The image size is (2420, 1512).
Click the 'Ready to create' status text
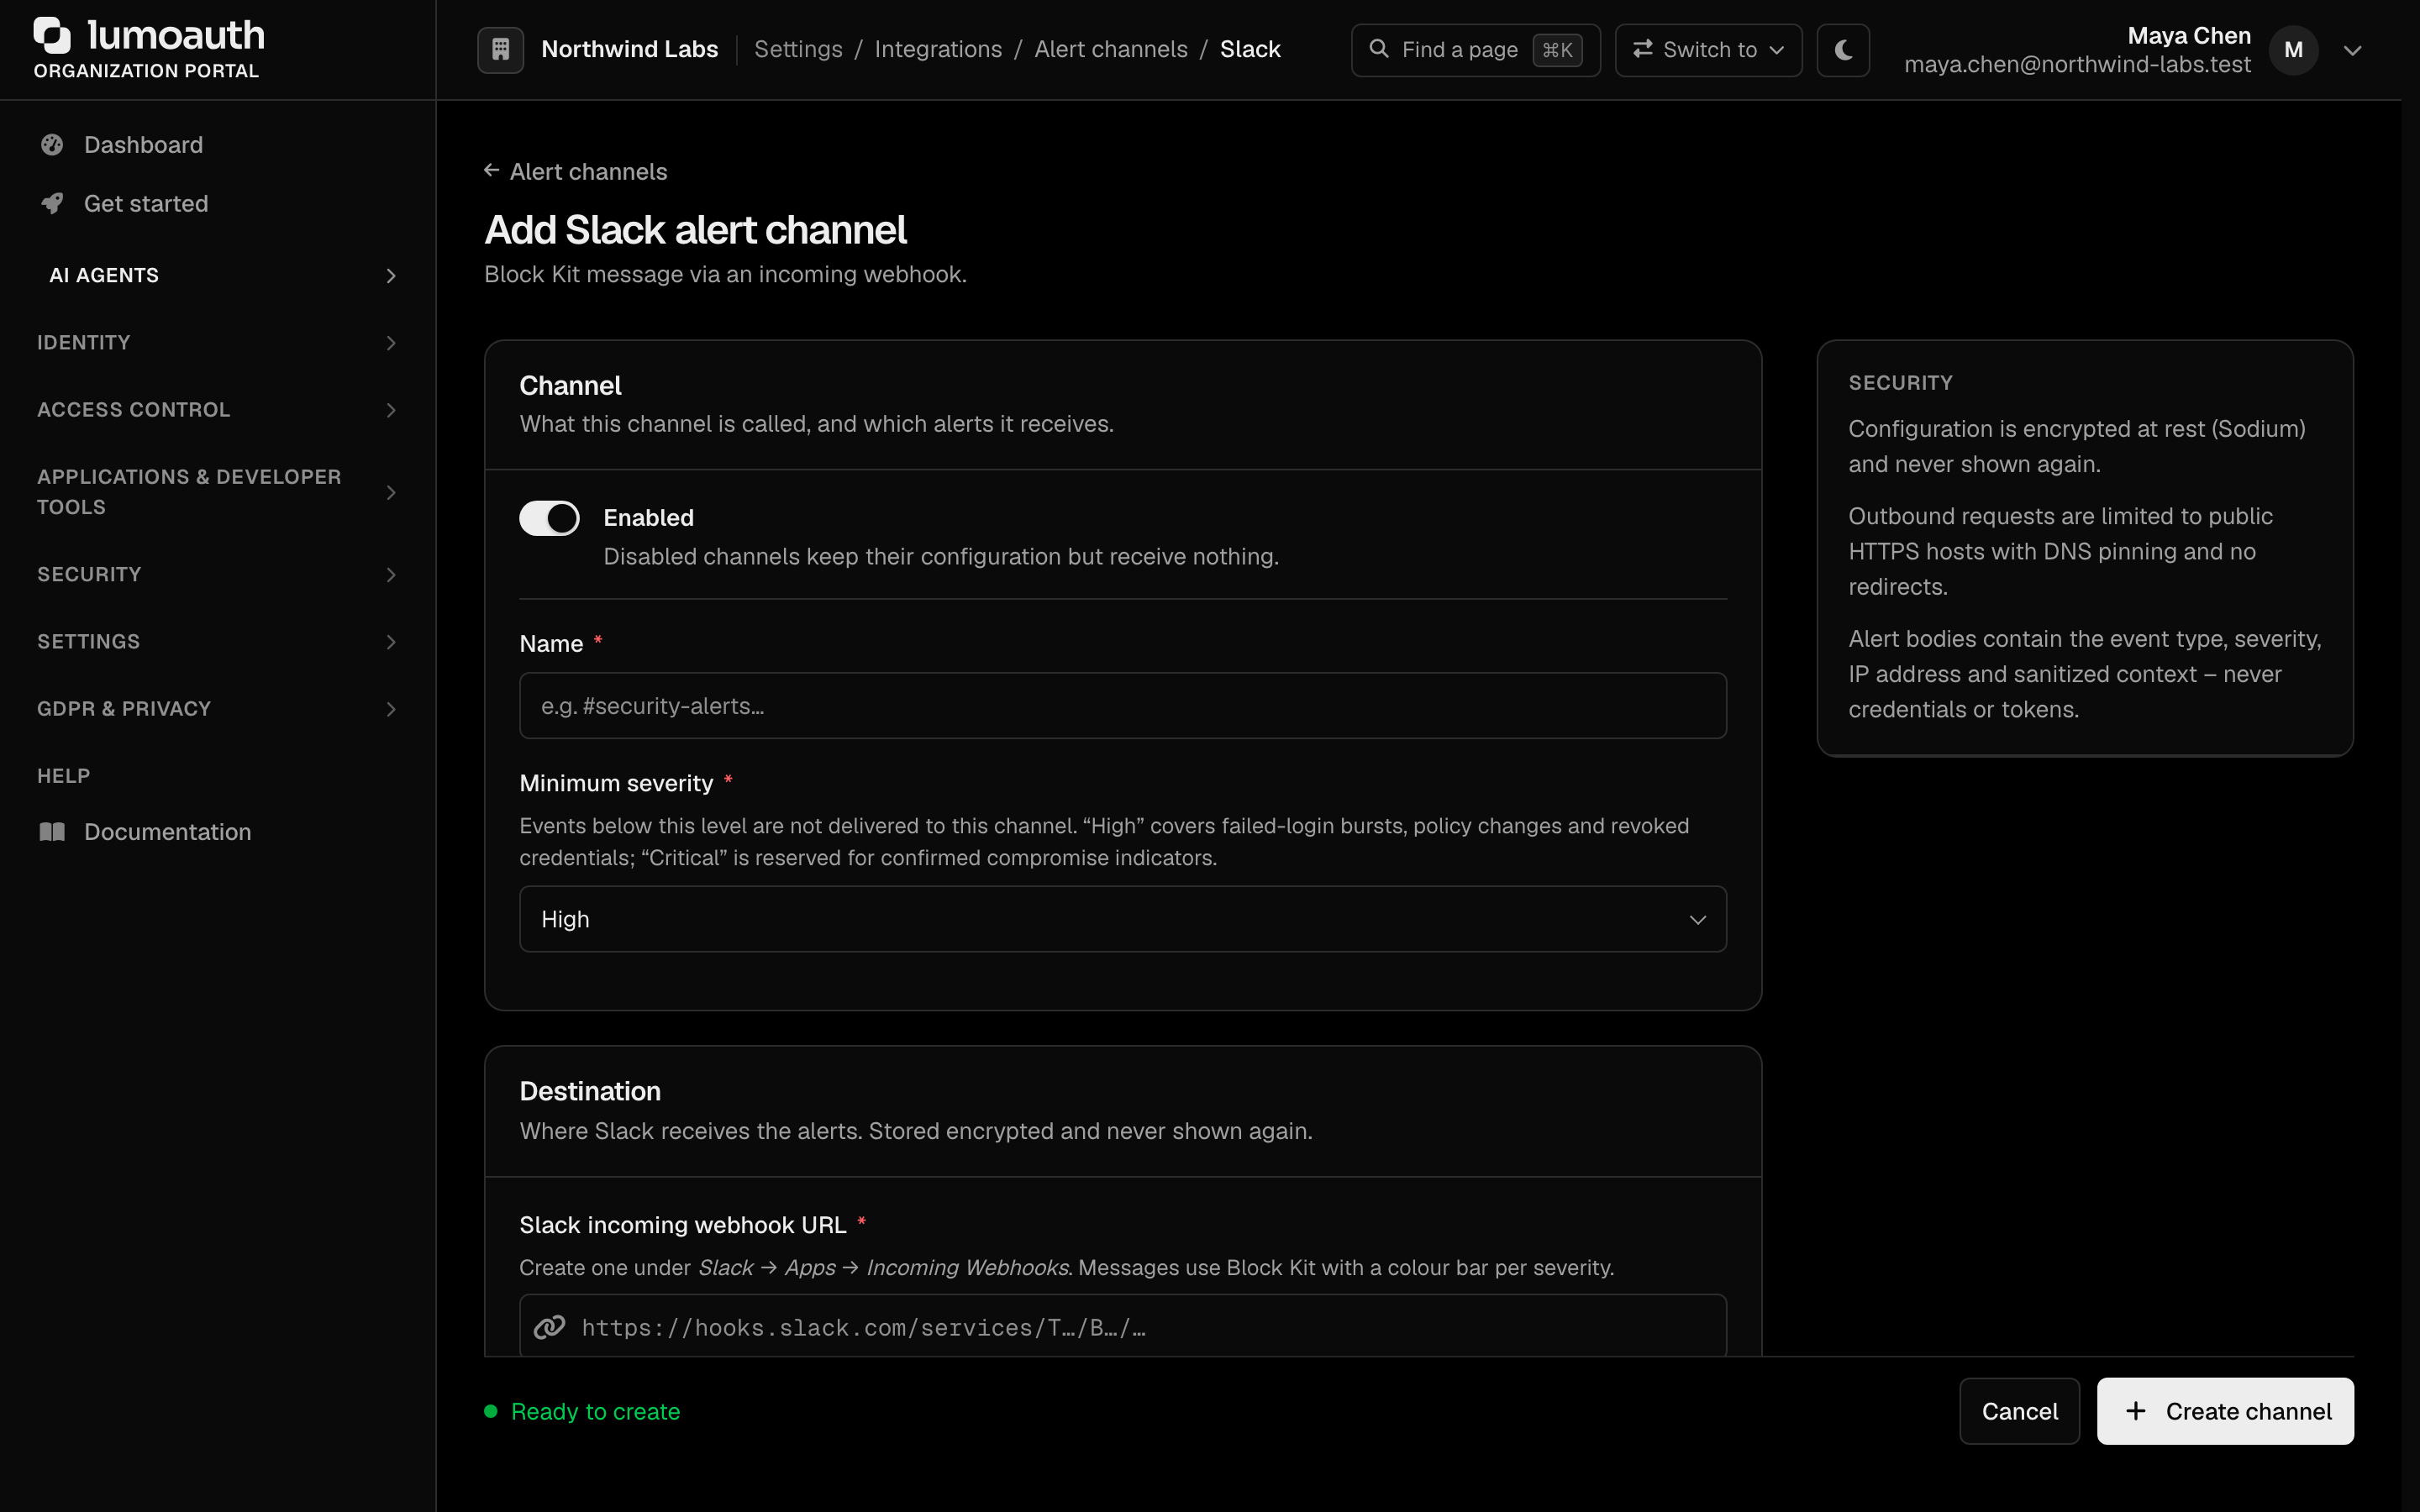pos(595,1411)
